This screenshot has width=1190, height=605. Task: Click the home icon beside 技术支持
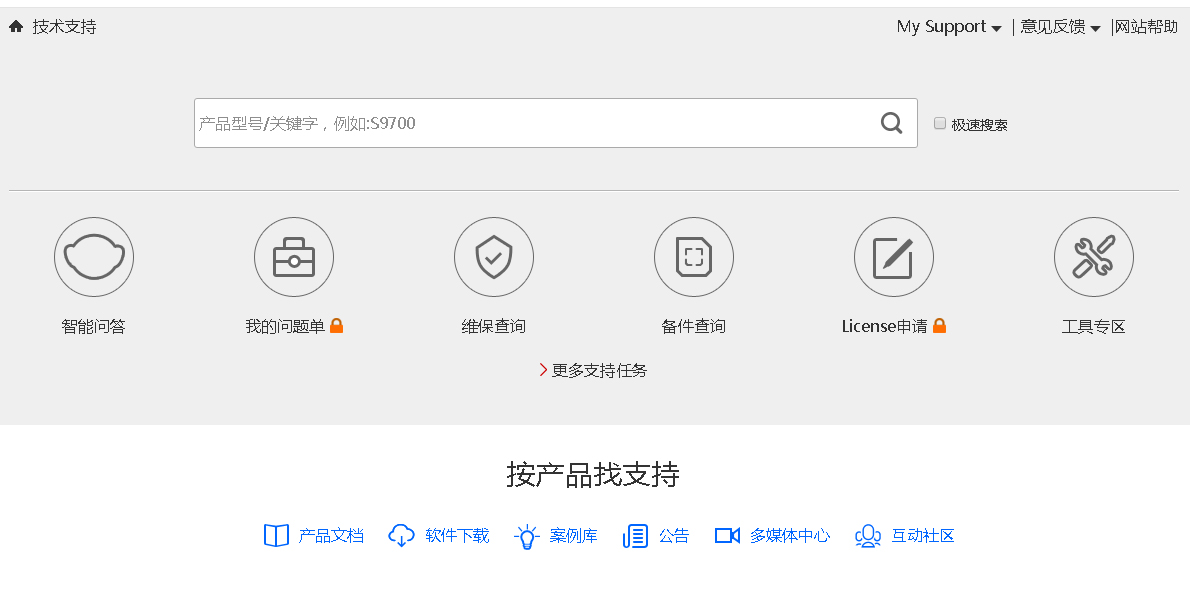pyautogui.click(x=16, y=27)
